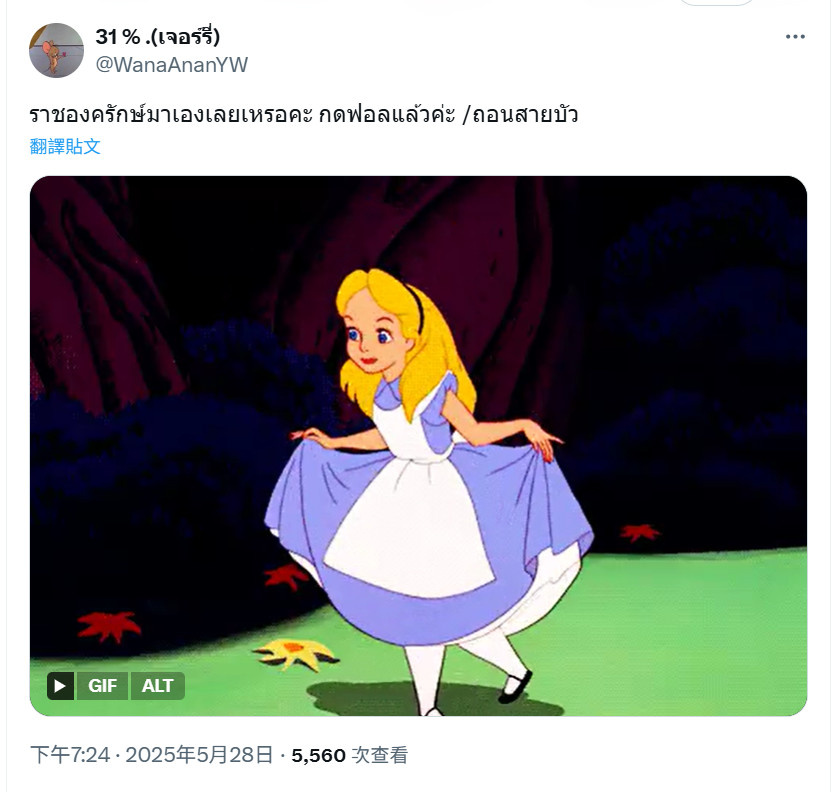
Task: Click the yellow star leaf in the GIF
Action: pos(295,653)
